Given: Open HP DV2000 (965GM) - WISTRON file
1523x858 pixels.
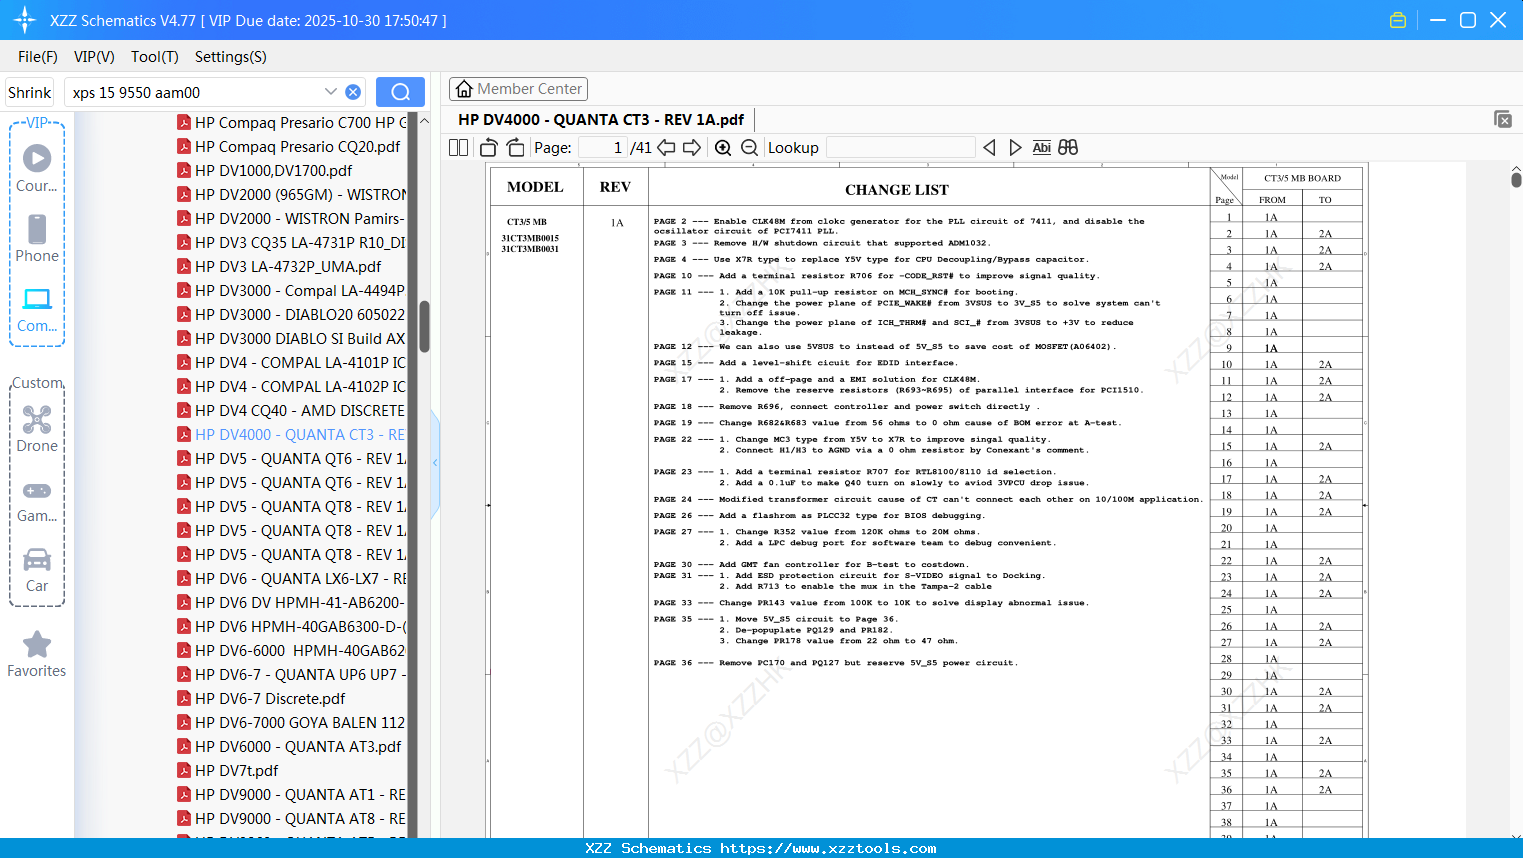Looking at the screenshot, I should tap(291, 194).
